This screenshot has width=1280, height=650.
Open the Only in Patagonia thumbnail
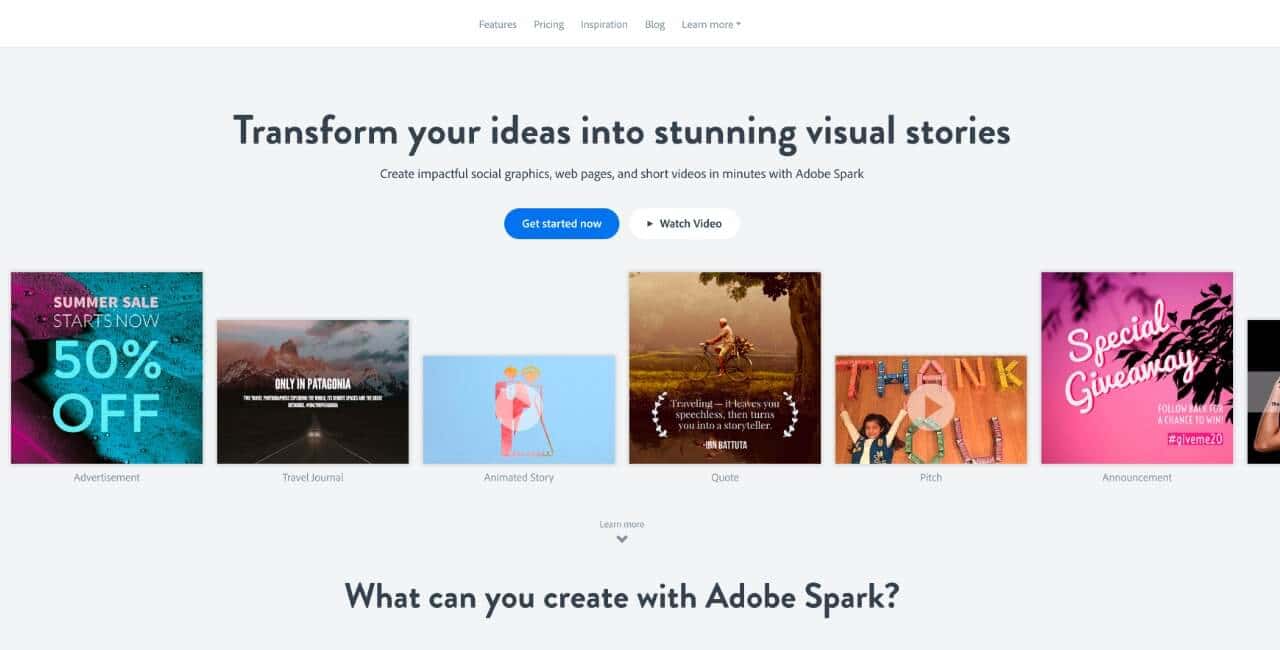[313, 392]
